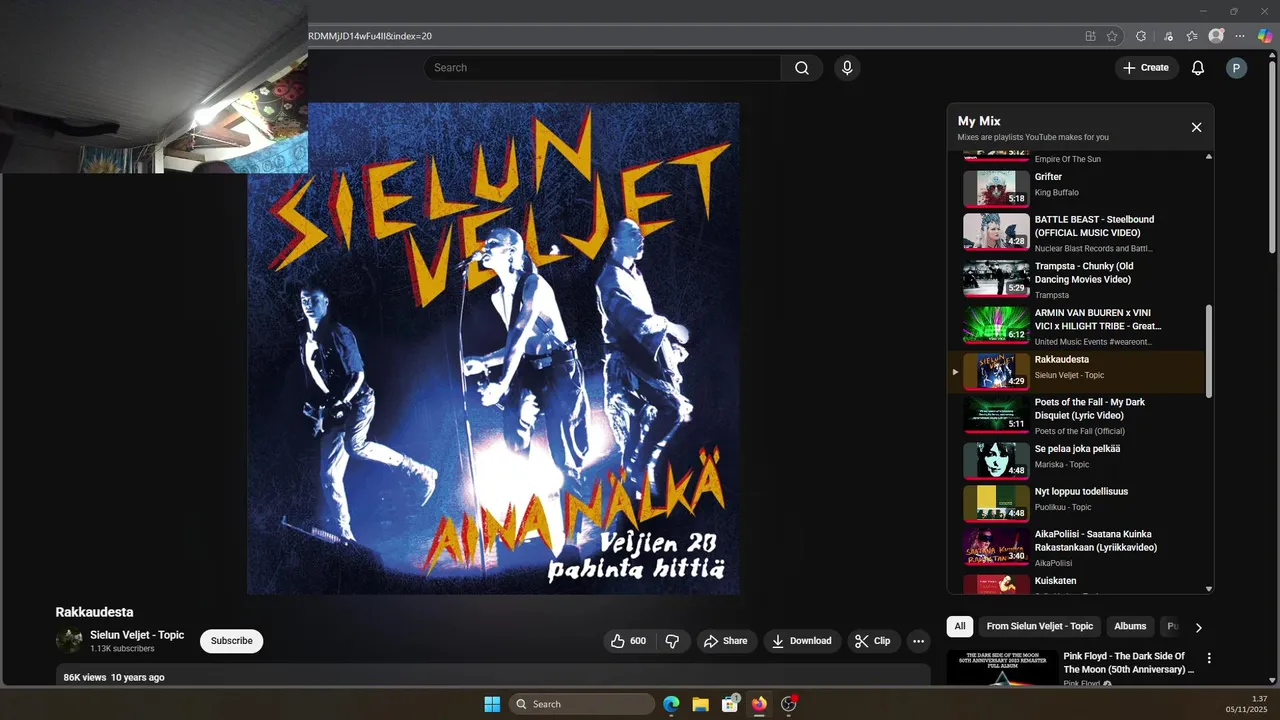The width and height of the screenshot is (1280, 720).
Task: Open the King Buffalo channel name
Action: pos(1056,193)
